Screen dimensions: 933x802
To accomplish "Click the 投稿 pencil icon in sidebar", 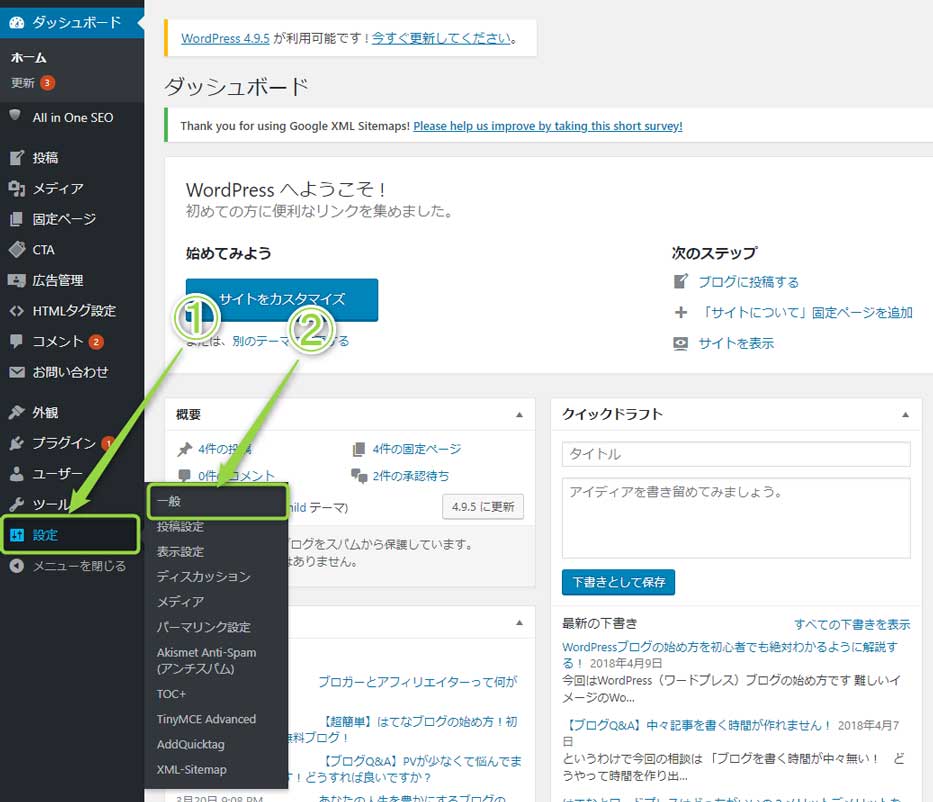I will click(17, 158).
